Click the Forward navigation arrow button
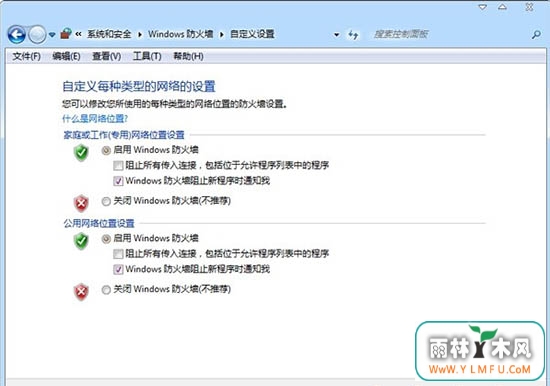The height and width of the screenshot is (386, 550). 37,34
